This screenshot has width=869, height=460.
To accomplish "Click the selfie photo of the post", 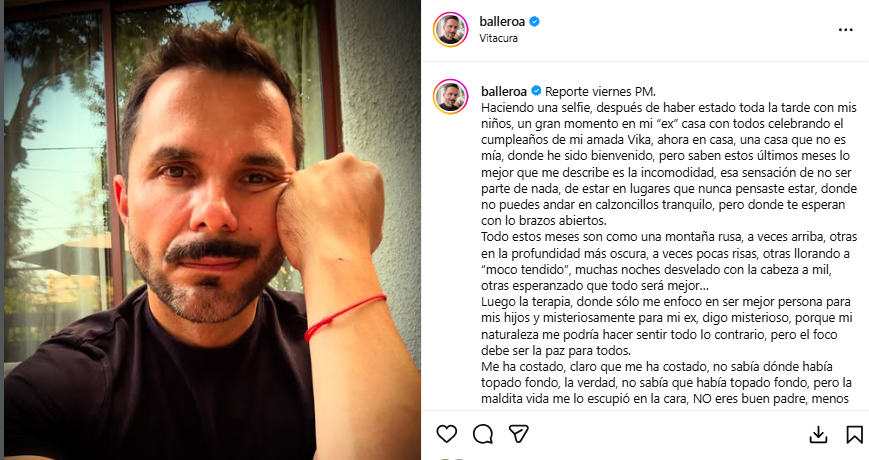I will pos(212,230).
